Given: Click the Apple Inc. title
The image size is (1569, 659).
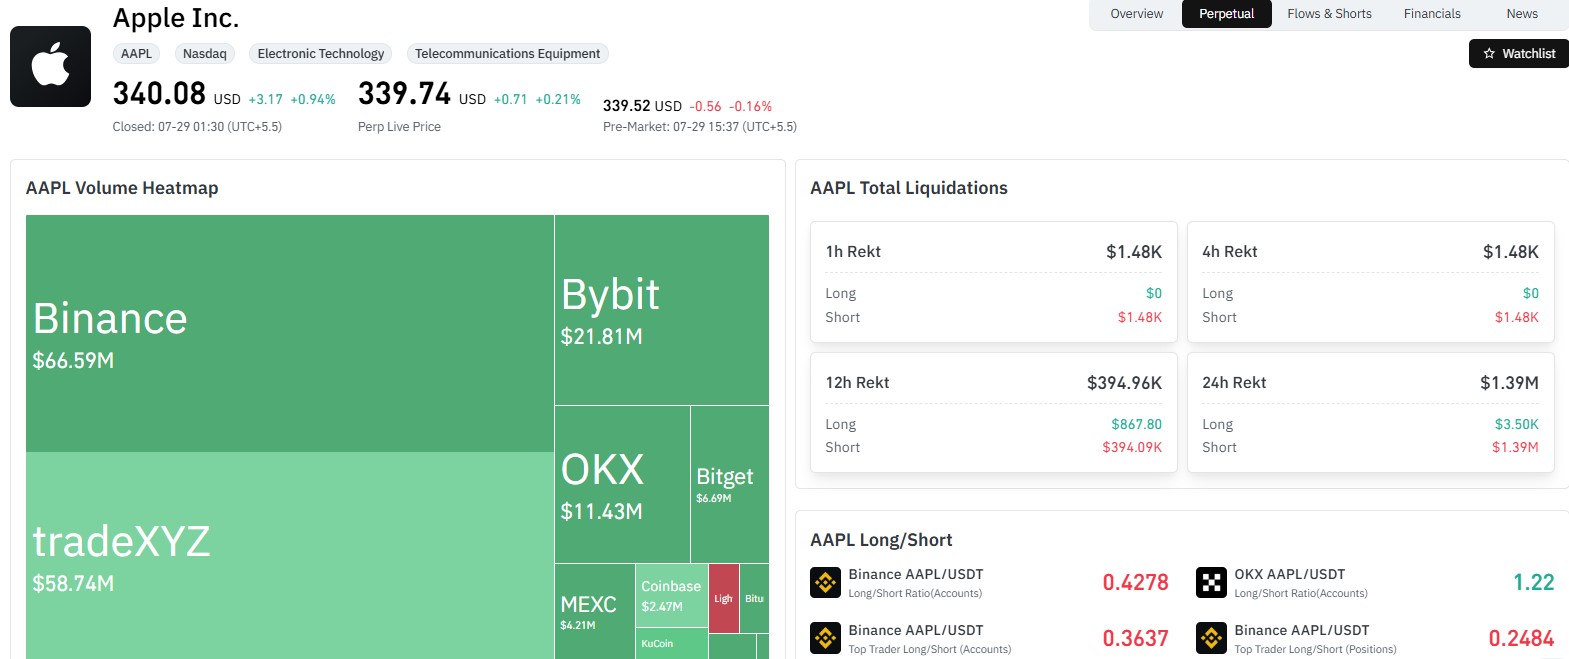Looking at the screenshot, I should click(176, 18).
